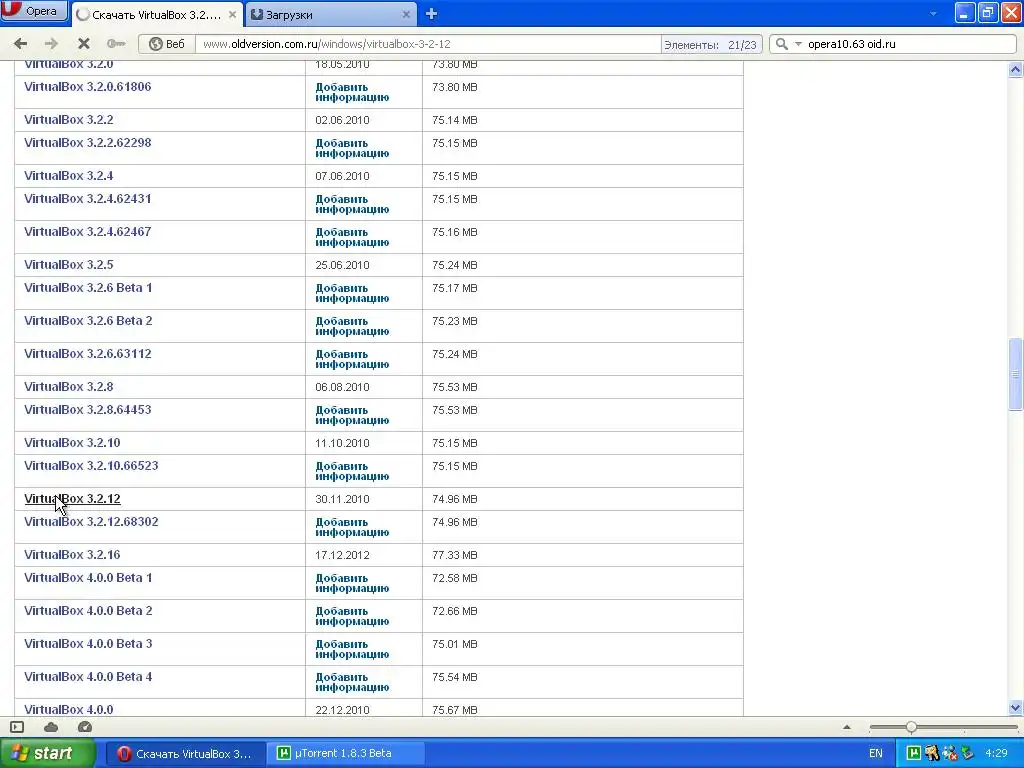Viewport: 1024px width, 768px height.
Task: Close the Загрузки tab
Action: coord(406,14)
